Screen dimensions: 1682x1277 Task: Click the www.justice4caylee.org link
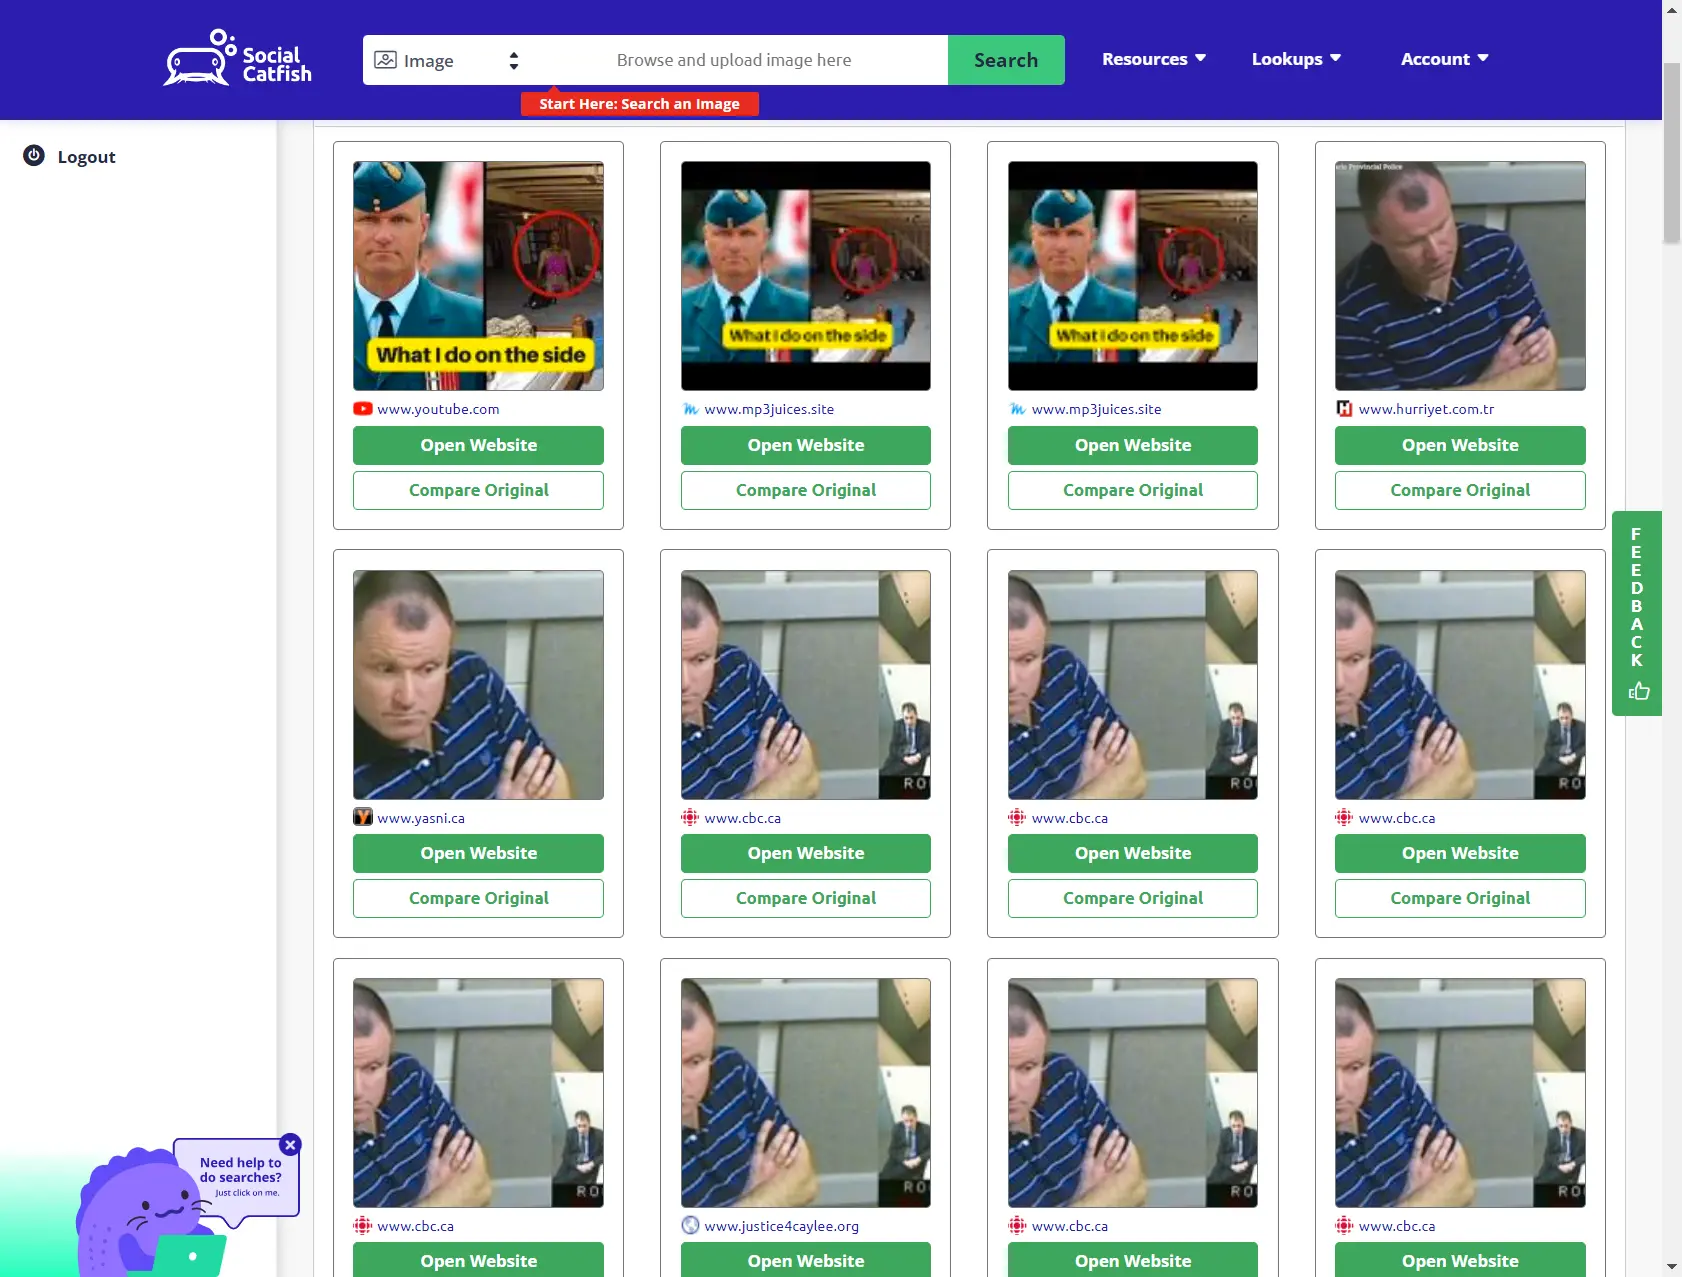(x=781, y=1226)
